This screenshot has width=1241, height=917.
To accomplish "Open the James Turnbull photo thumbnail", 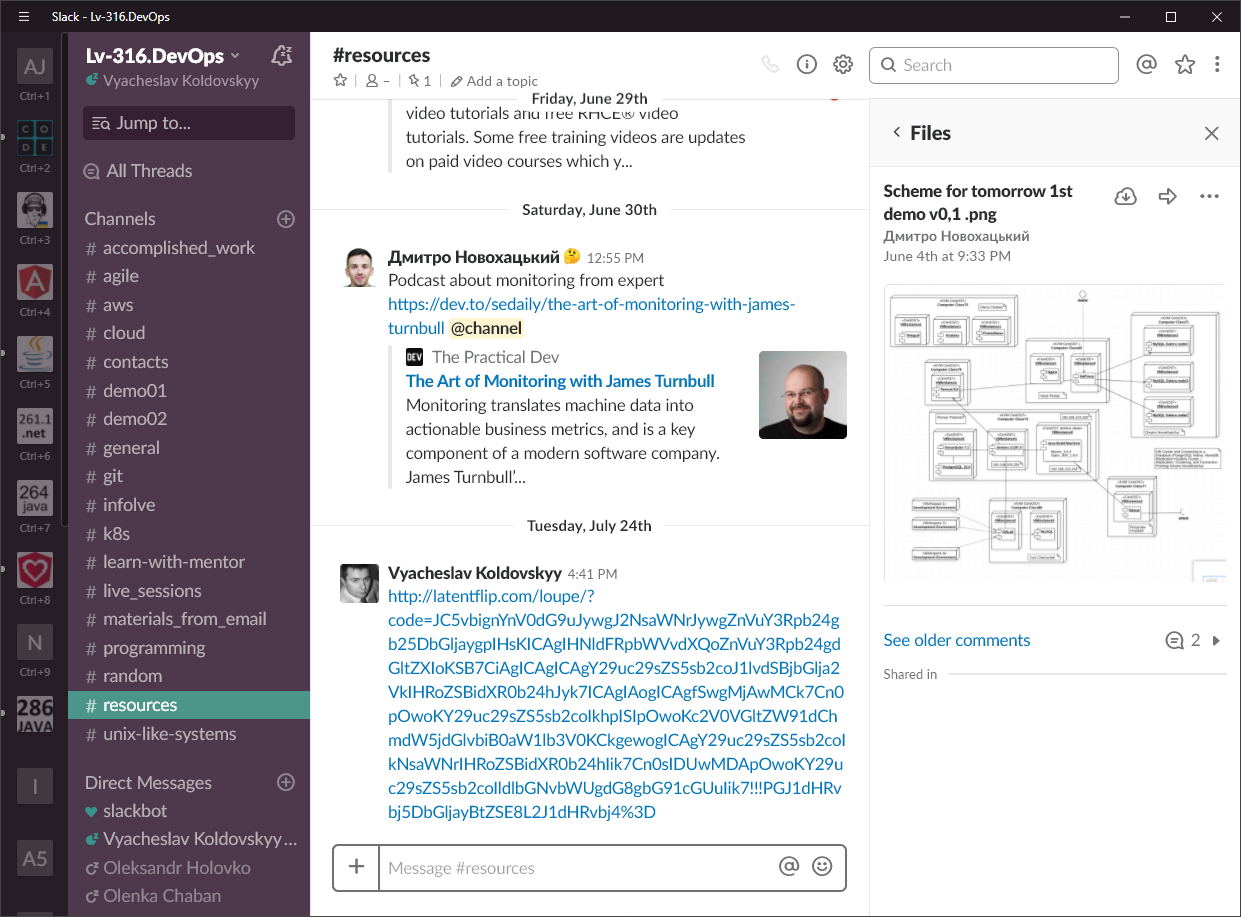I will 803,395.
